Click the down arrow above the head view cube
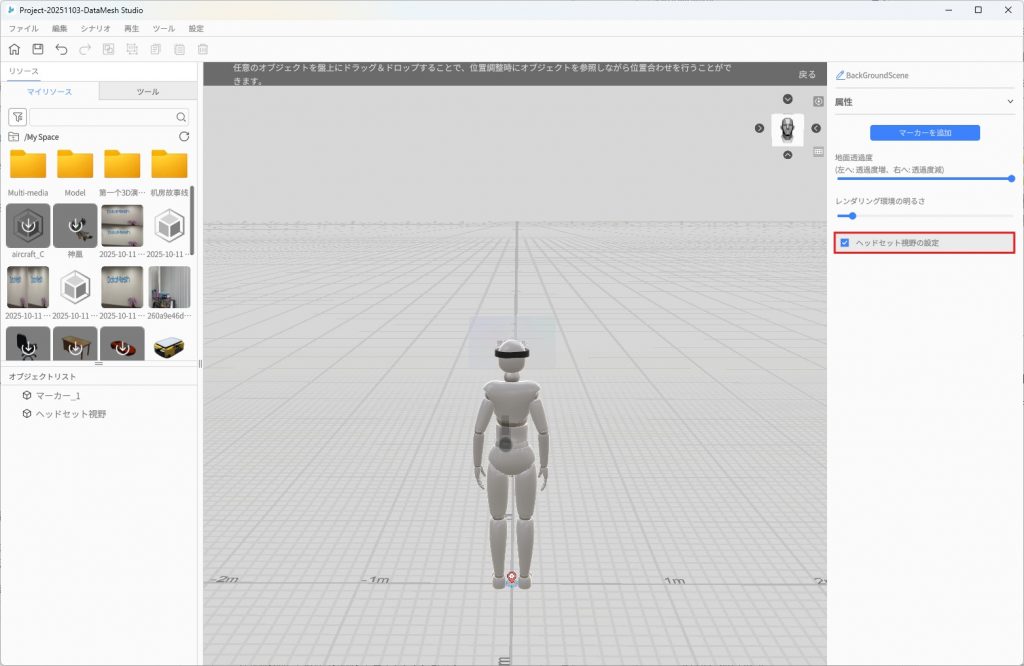This screenshot has height=666, width=1024. coord(787,99)
